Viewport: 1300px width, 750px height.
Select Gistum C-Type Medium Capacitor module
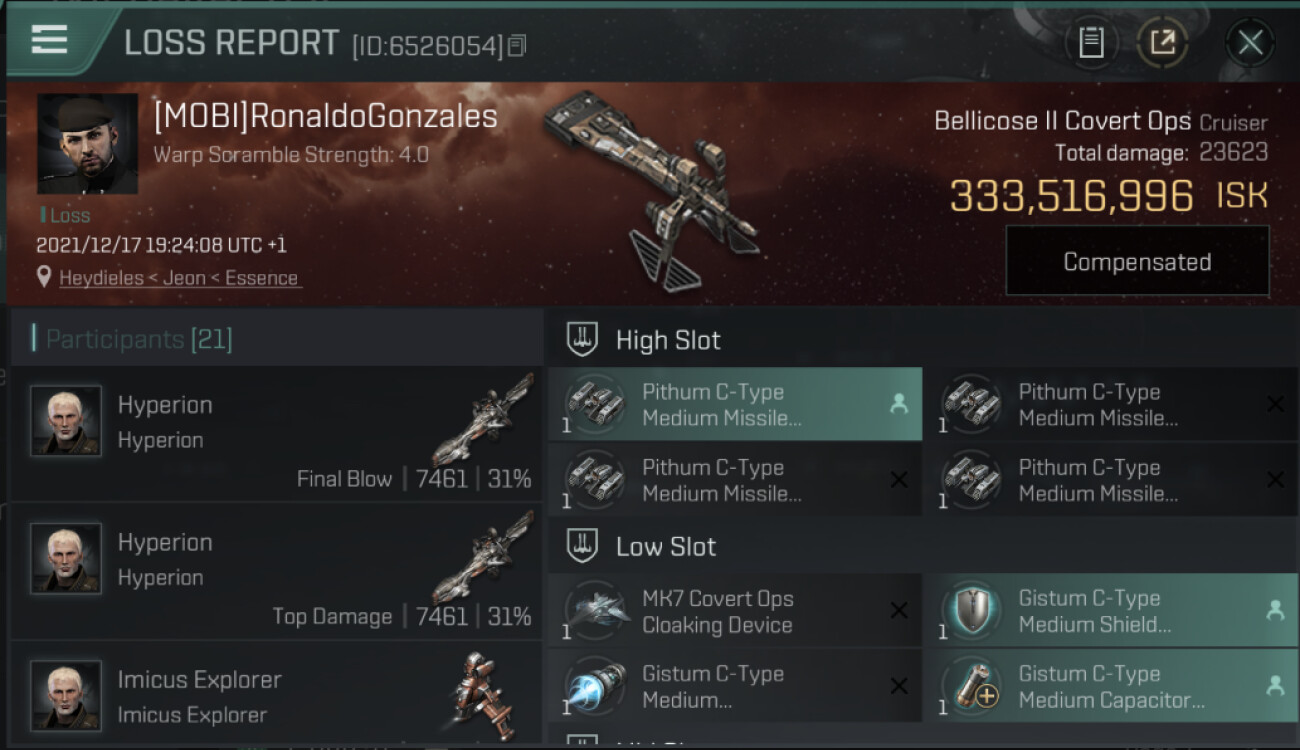[x=1111, y=686]
